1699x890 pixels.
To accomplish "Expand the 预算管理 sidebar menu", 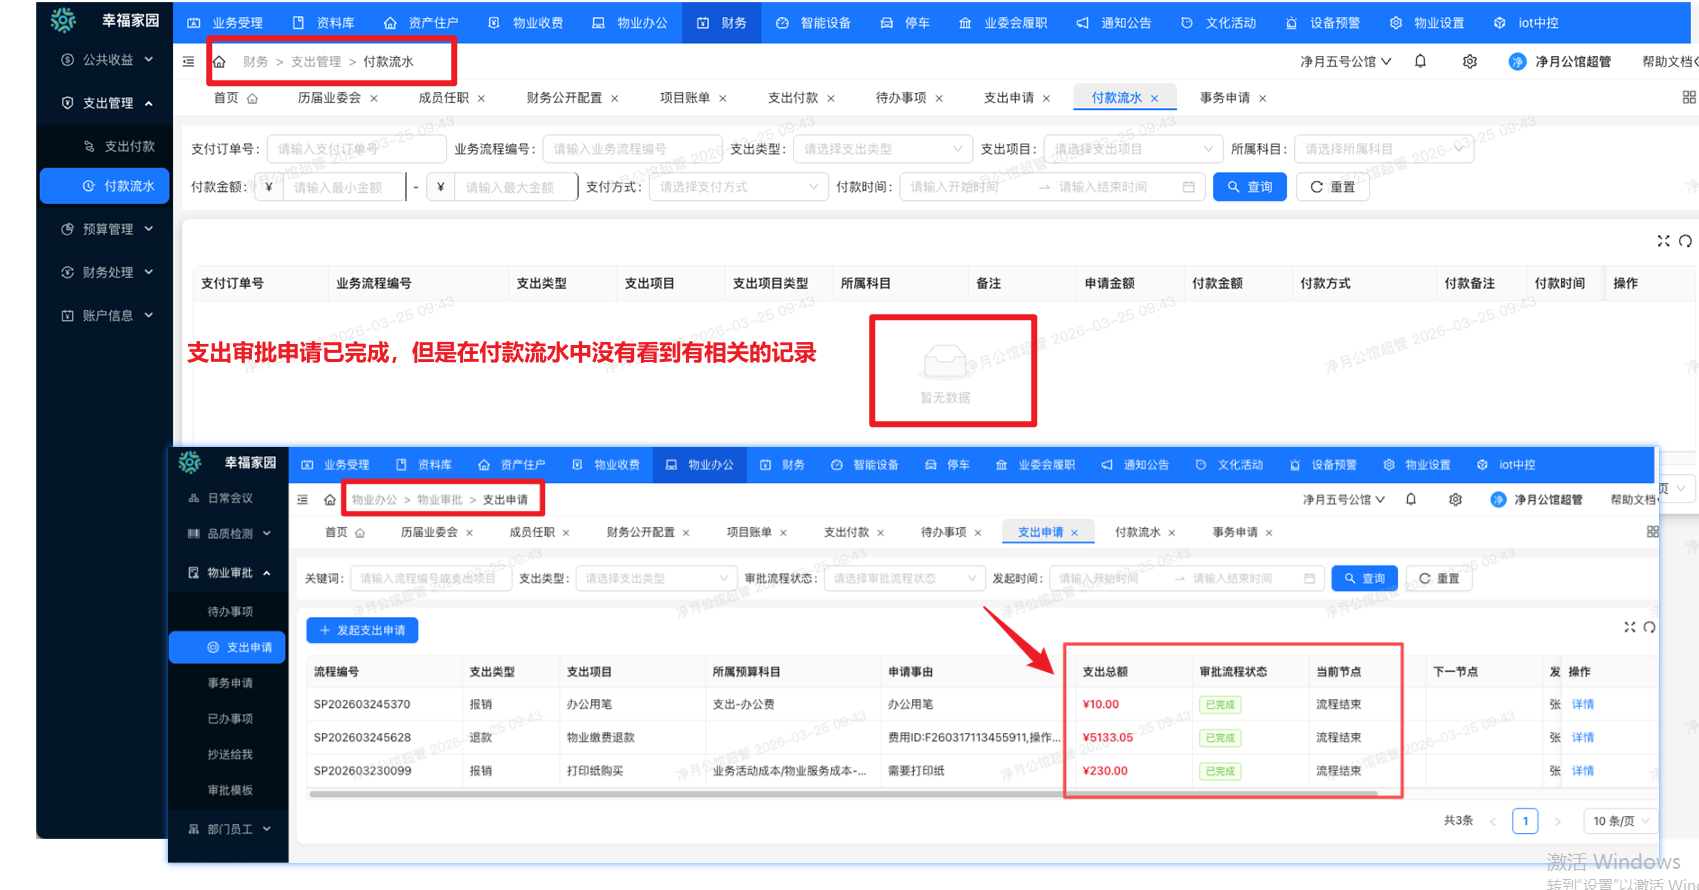I will pos(107,229).
